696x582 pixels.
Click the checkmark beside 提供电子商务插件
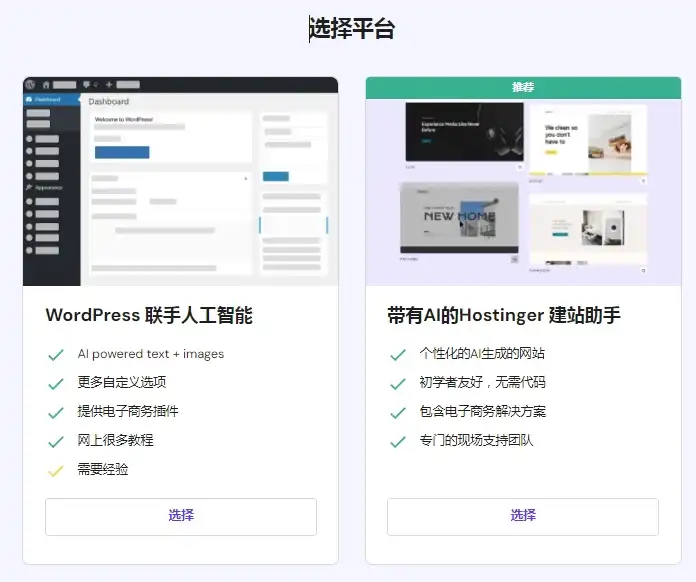pos(56,412)
